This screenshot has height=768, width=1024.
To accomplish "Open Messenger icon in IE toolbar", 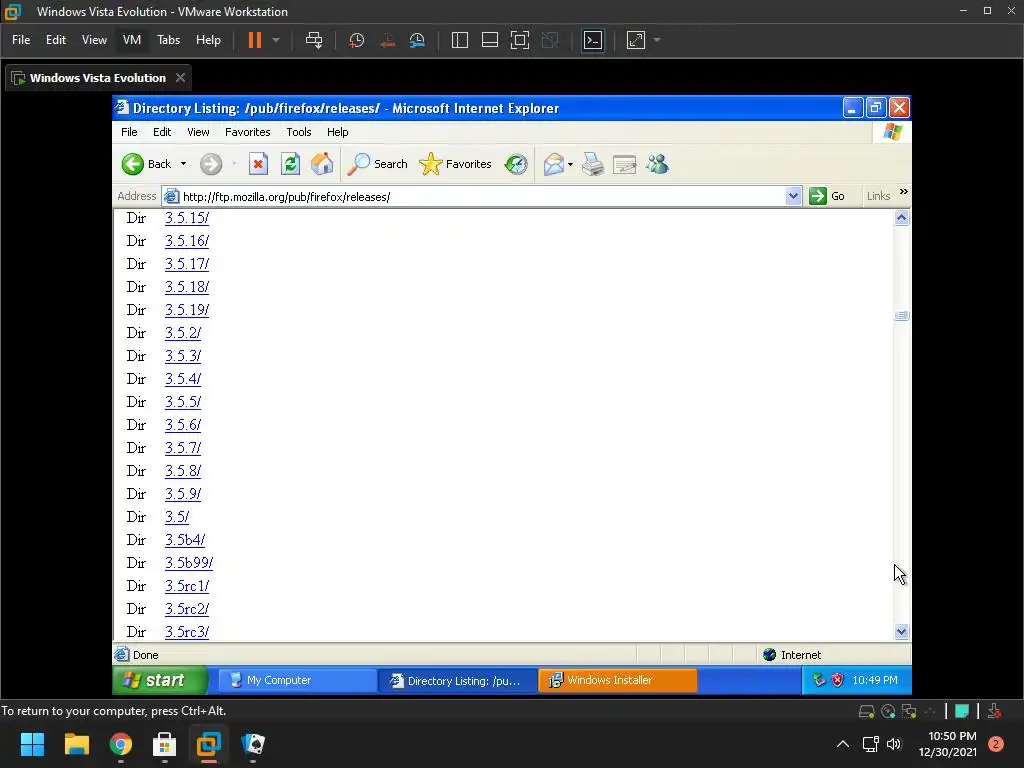I will (x=657, y=164).
